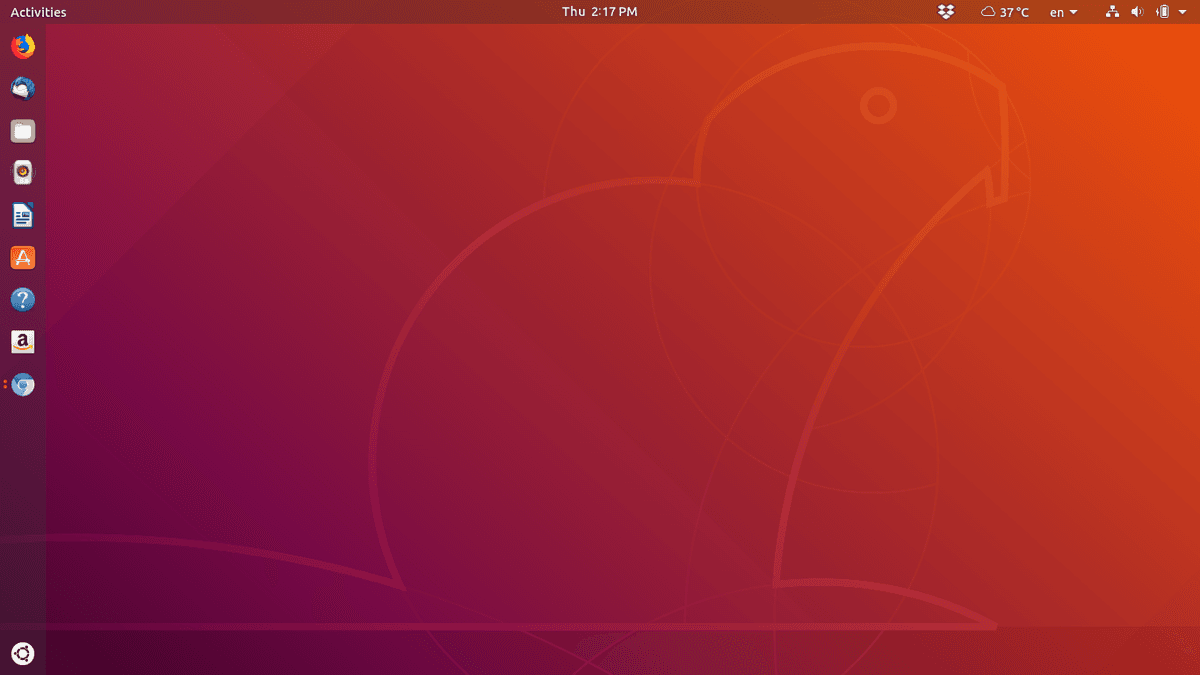The image size is (1200, 675).
Task: Open the Dropbox tray indicator
Action: pos(946,12)
